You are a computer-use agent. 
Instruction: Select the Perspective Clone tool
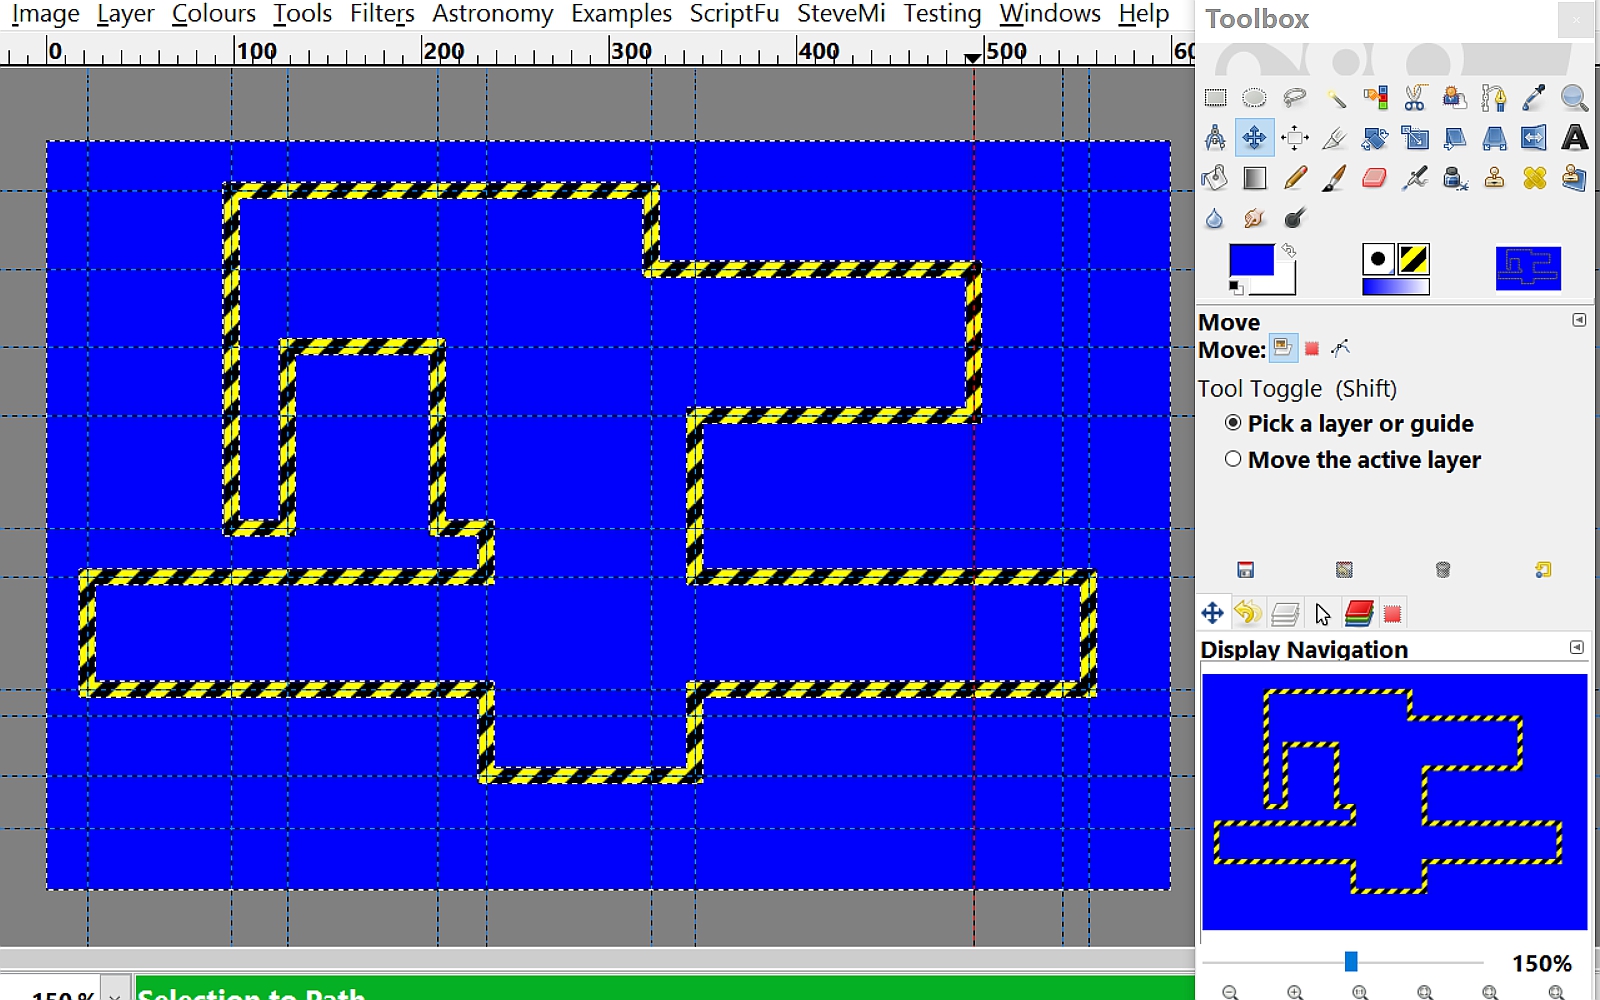click(1574, 178)
